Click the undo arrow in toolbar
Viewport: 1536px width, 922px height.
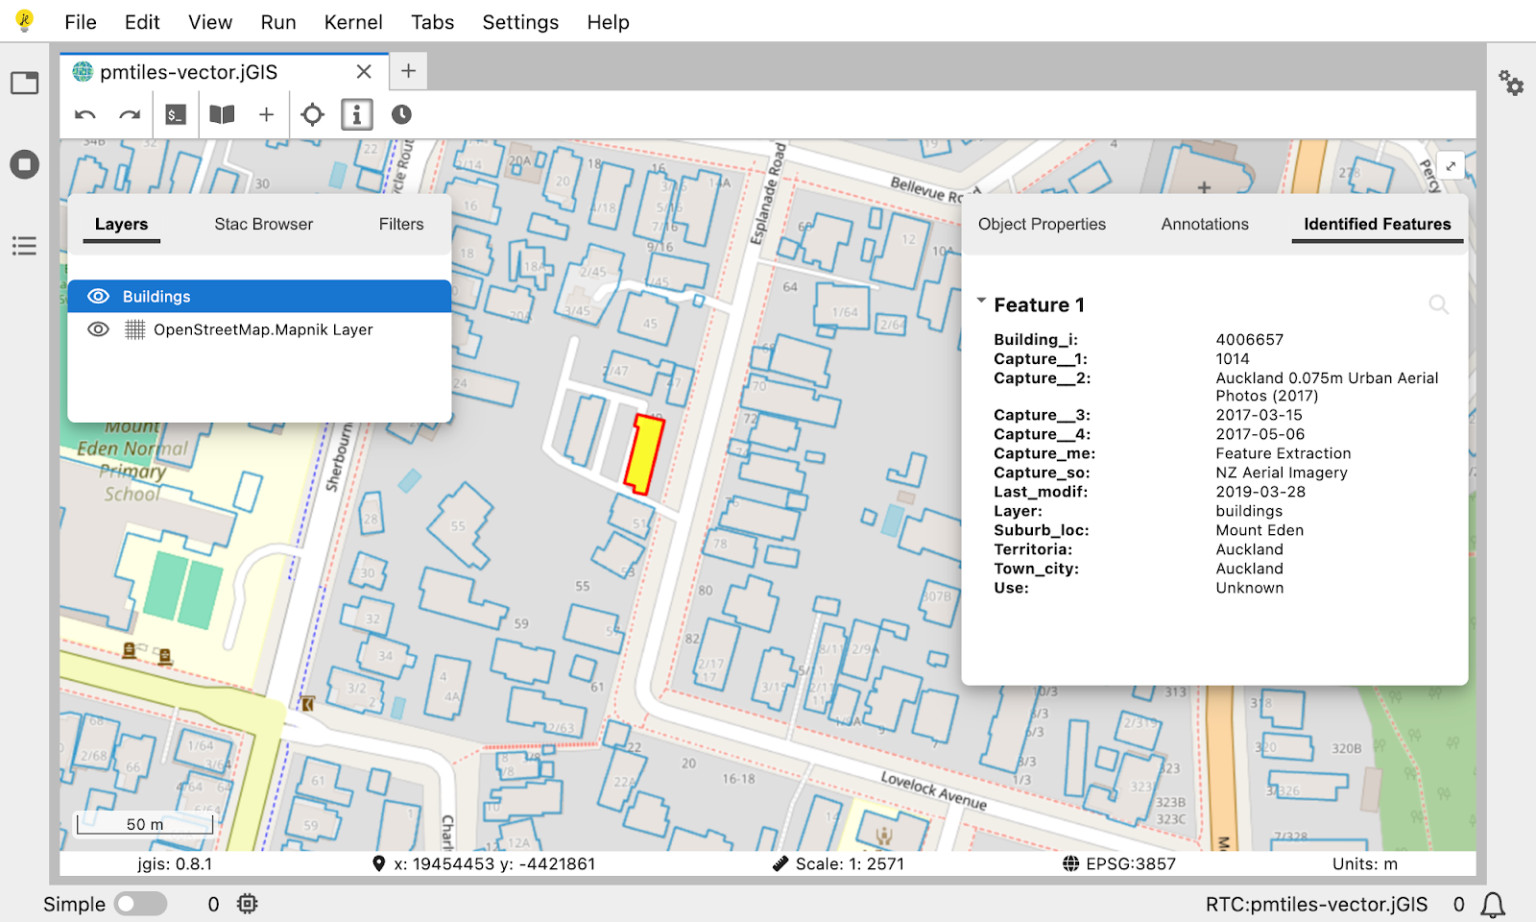(x=85, y=115)
